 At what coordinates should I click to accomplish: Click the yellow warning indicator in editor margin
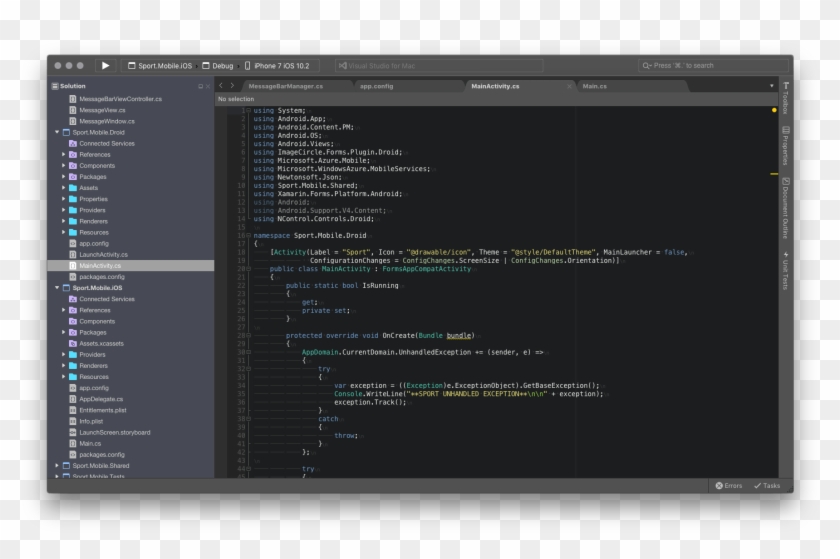774,110
